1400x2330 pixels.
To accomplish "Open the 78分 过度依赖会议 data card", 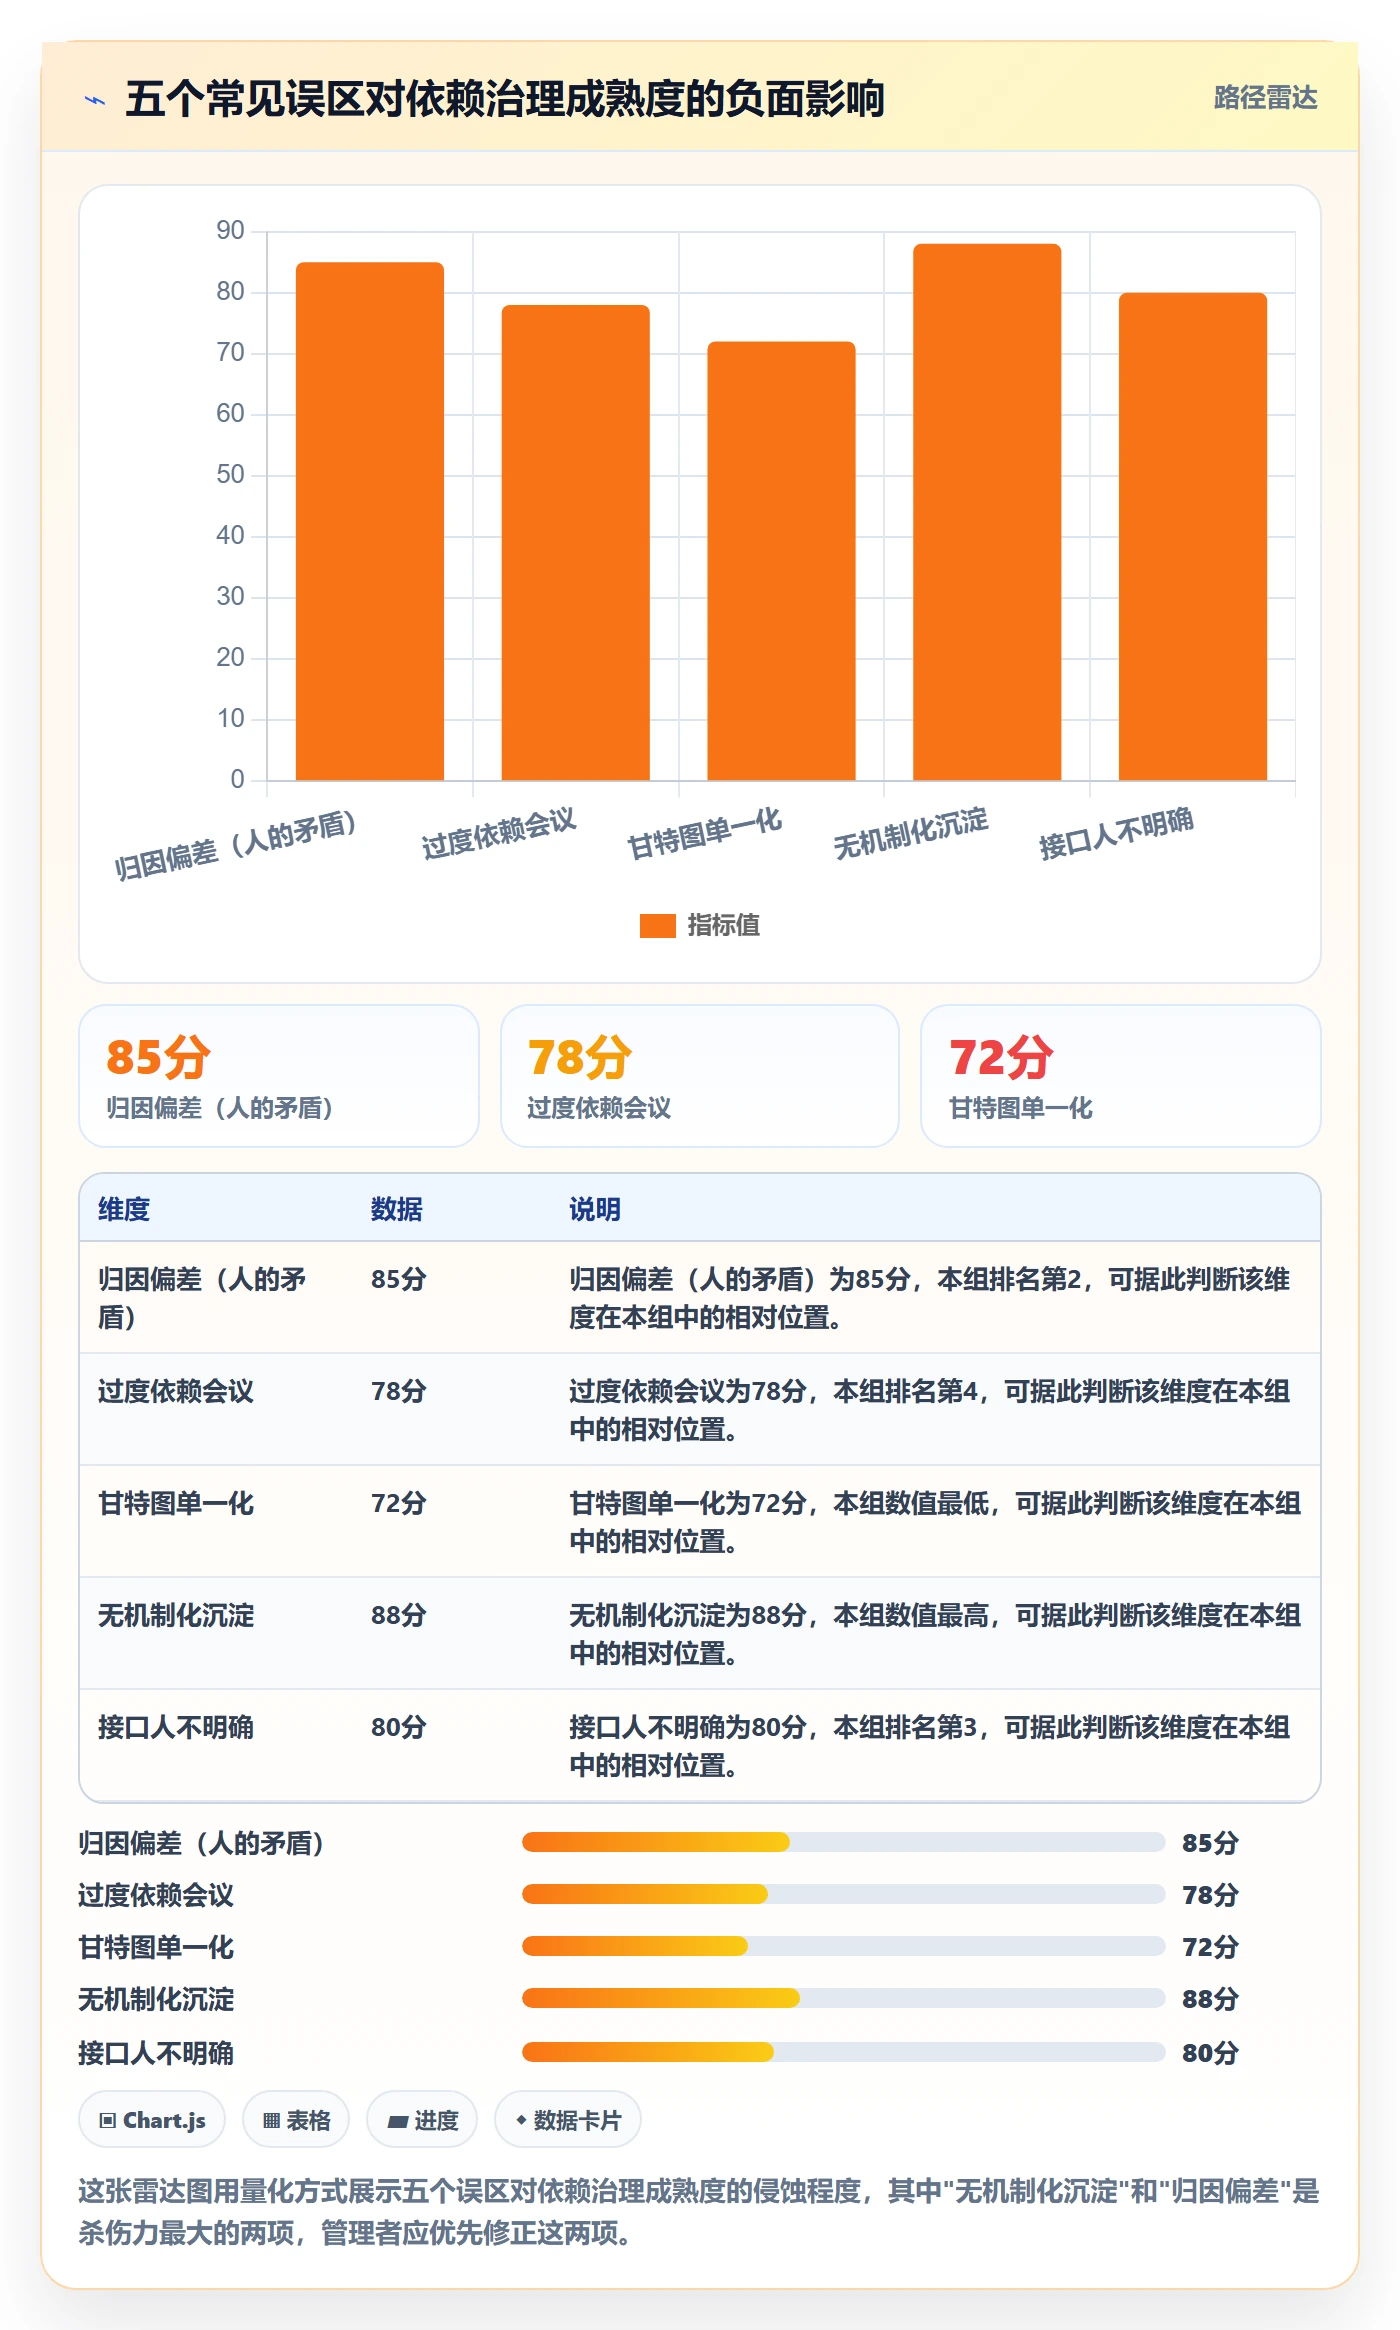I will point(700,1076).
